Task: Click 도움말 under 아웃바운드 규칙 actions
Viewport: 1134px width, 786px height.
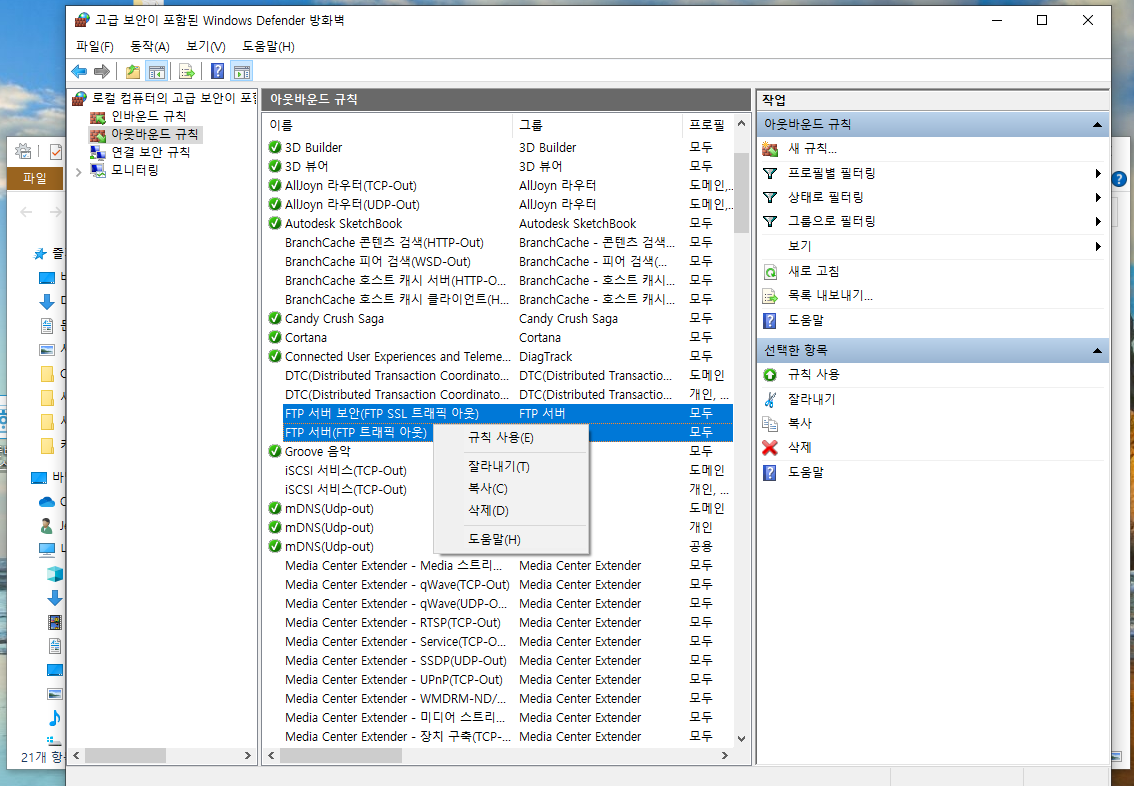Action: [806, 320]
